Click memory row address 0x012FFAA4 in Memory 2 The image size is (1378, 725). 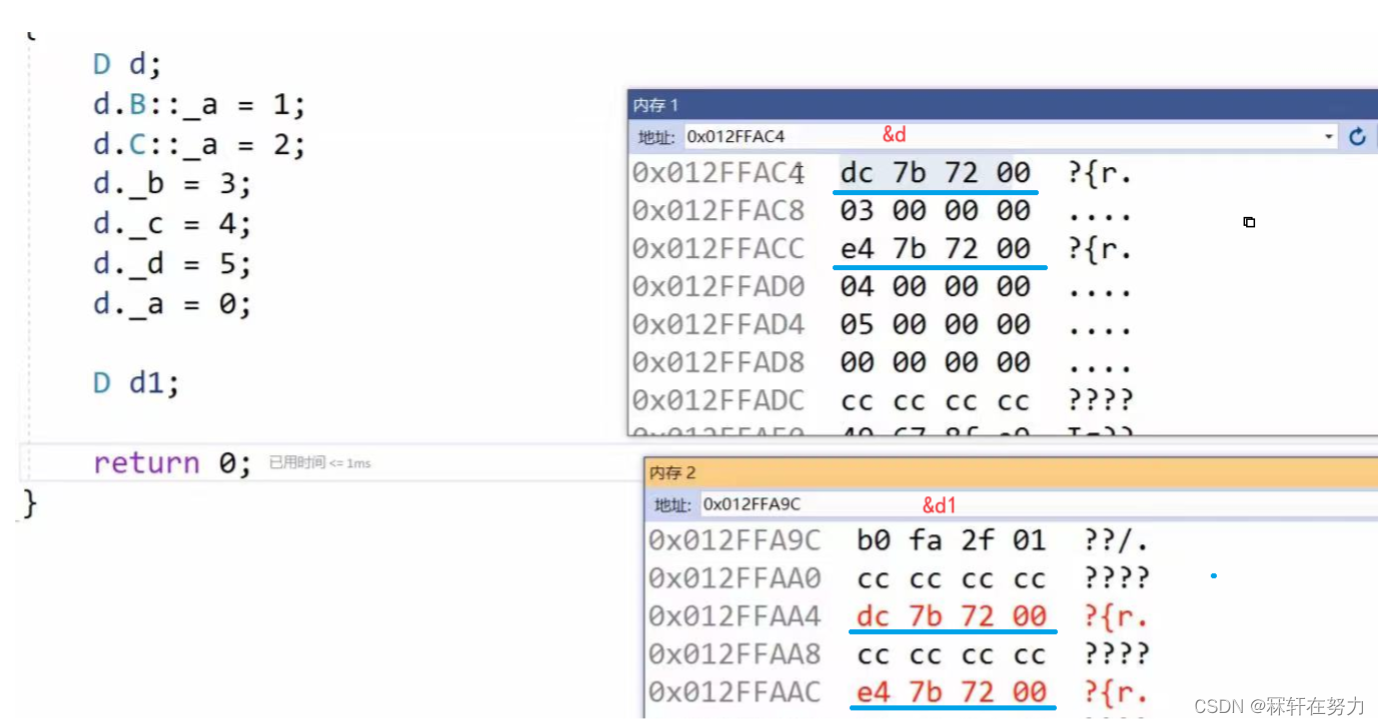734,616
